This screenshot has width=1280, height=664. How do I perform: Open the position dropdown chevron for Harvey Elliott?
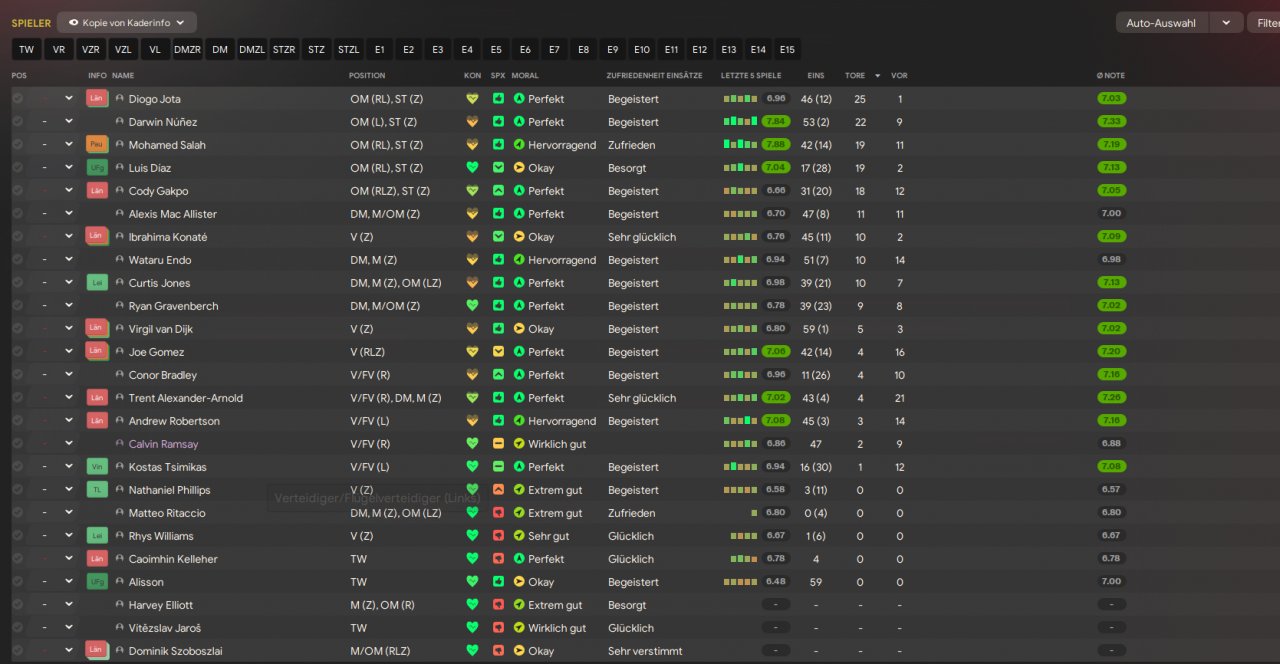[x=69, y=605]
